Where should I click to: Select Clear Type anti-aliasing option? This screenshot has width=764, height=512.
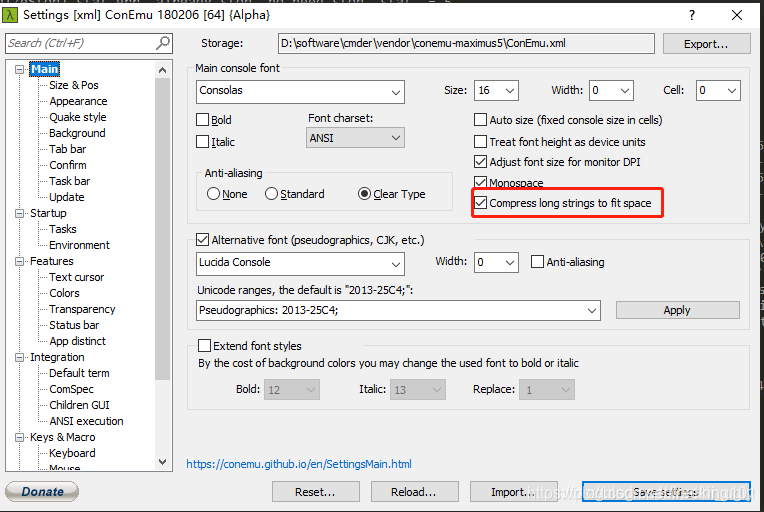tap(364, 194)
